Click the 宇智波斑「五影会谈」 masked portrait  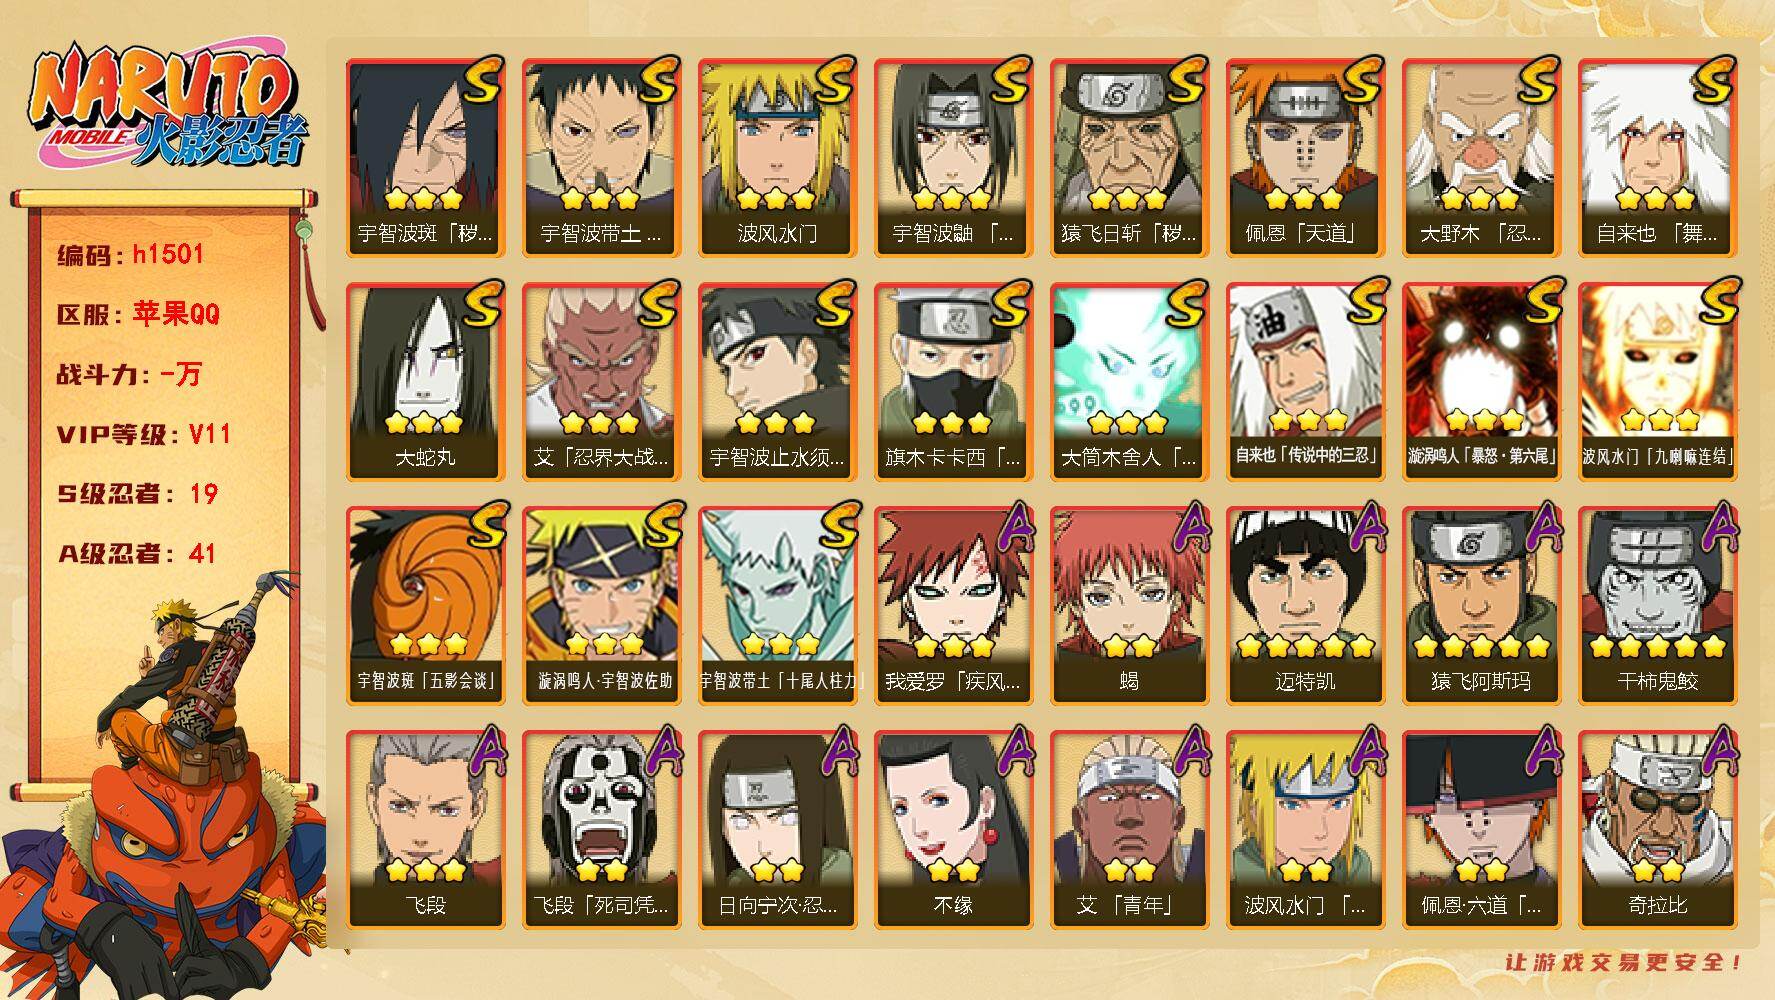[x=425, y=606]
